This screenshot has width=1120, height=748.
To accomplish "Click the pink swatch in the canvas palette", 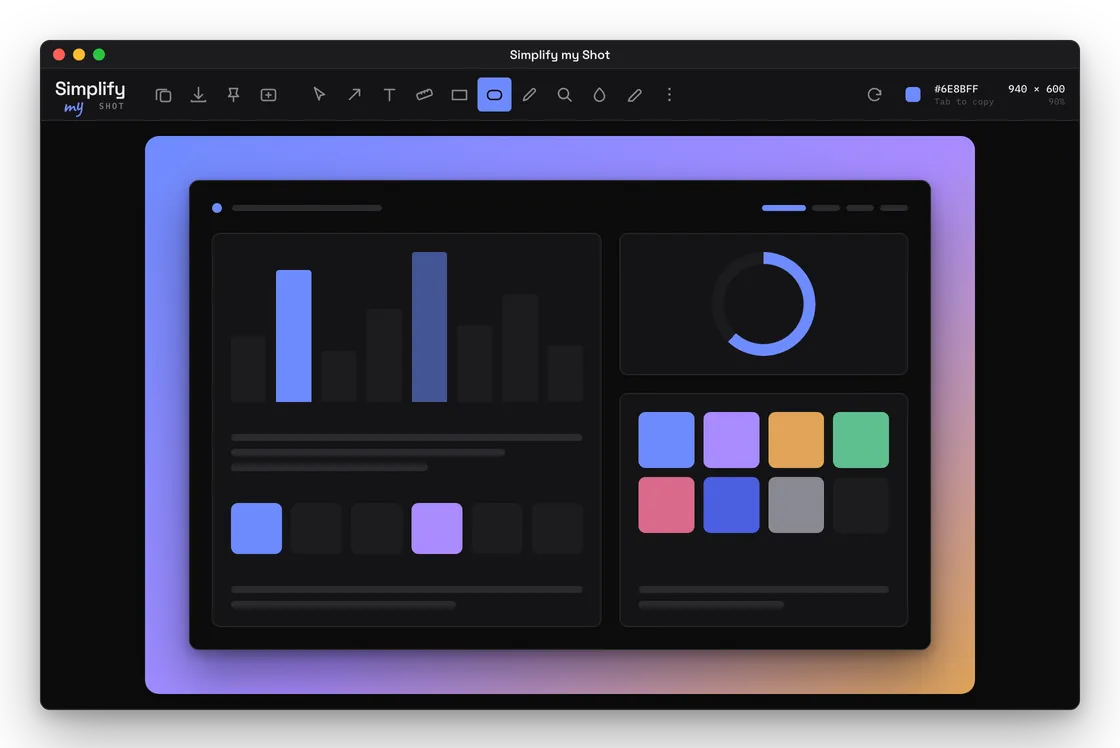I will point(666,504).
